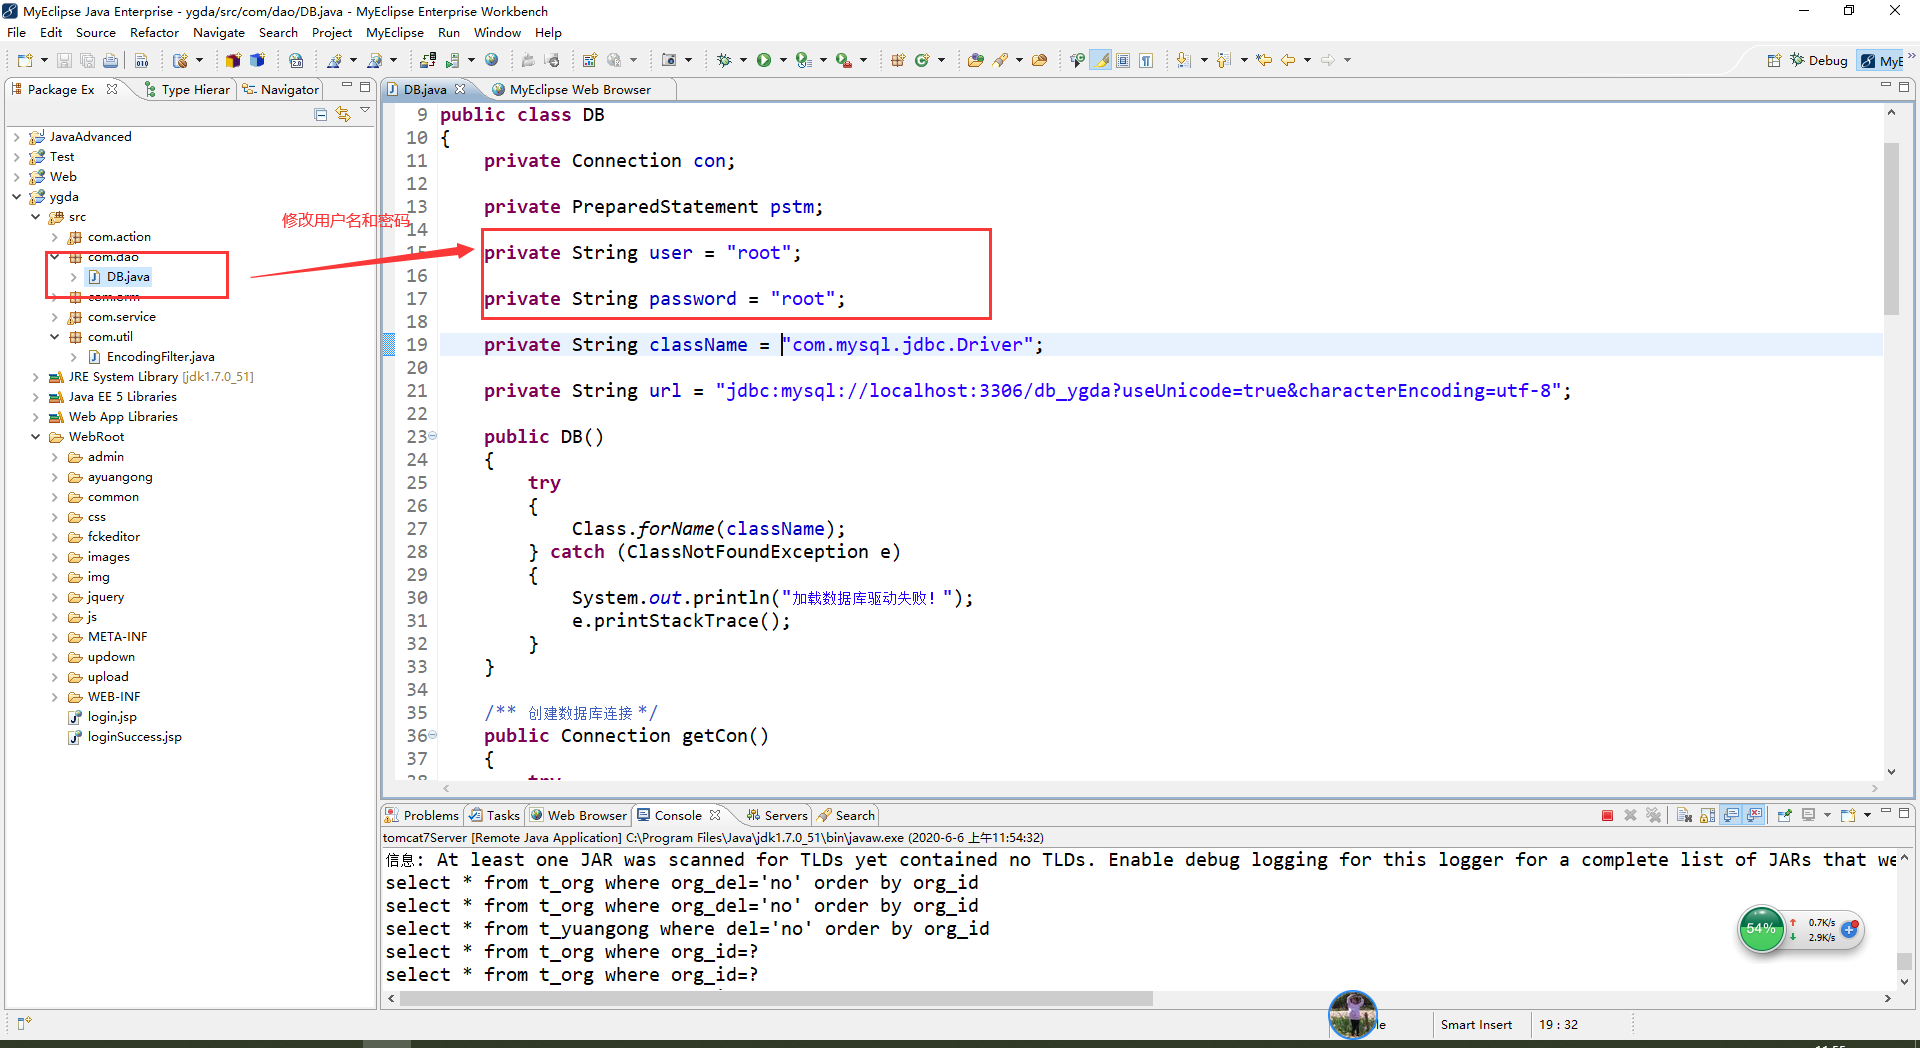Viewport: 1920px width, 1048px height.
Task: Expand the JavaAdvanced project
Action: pos(17,137)
